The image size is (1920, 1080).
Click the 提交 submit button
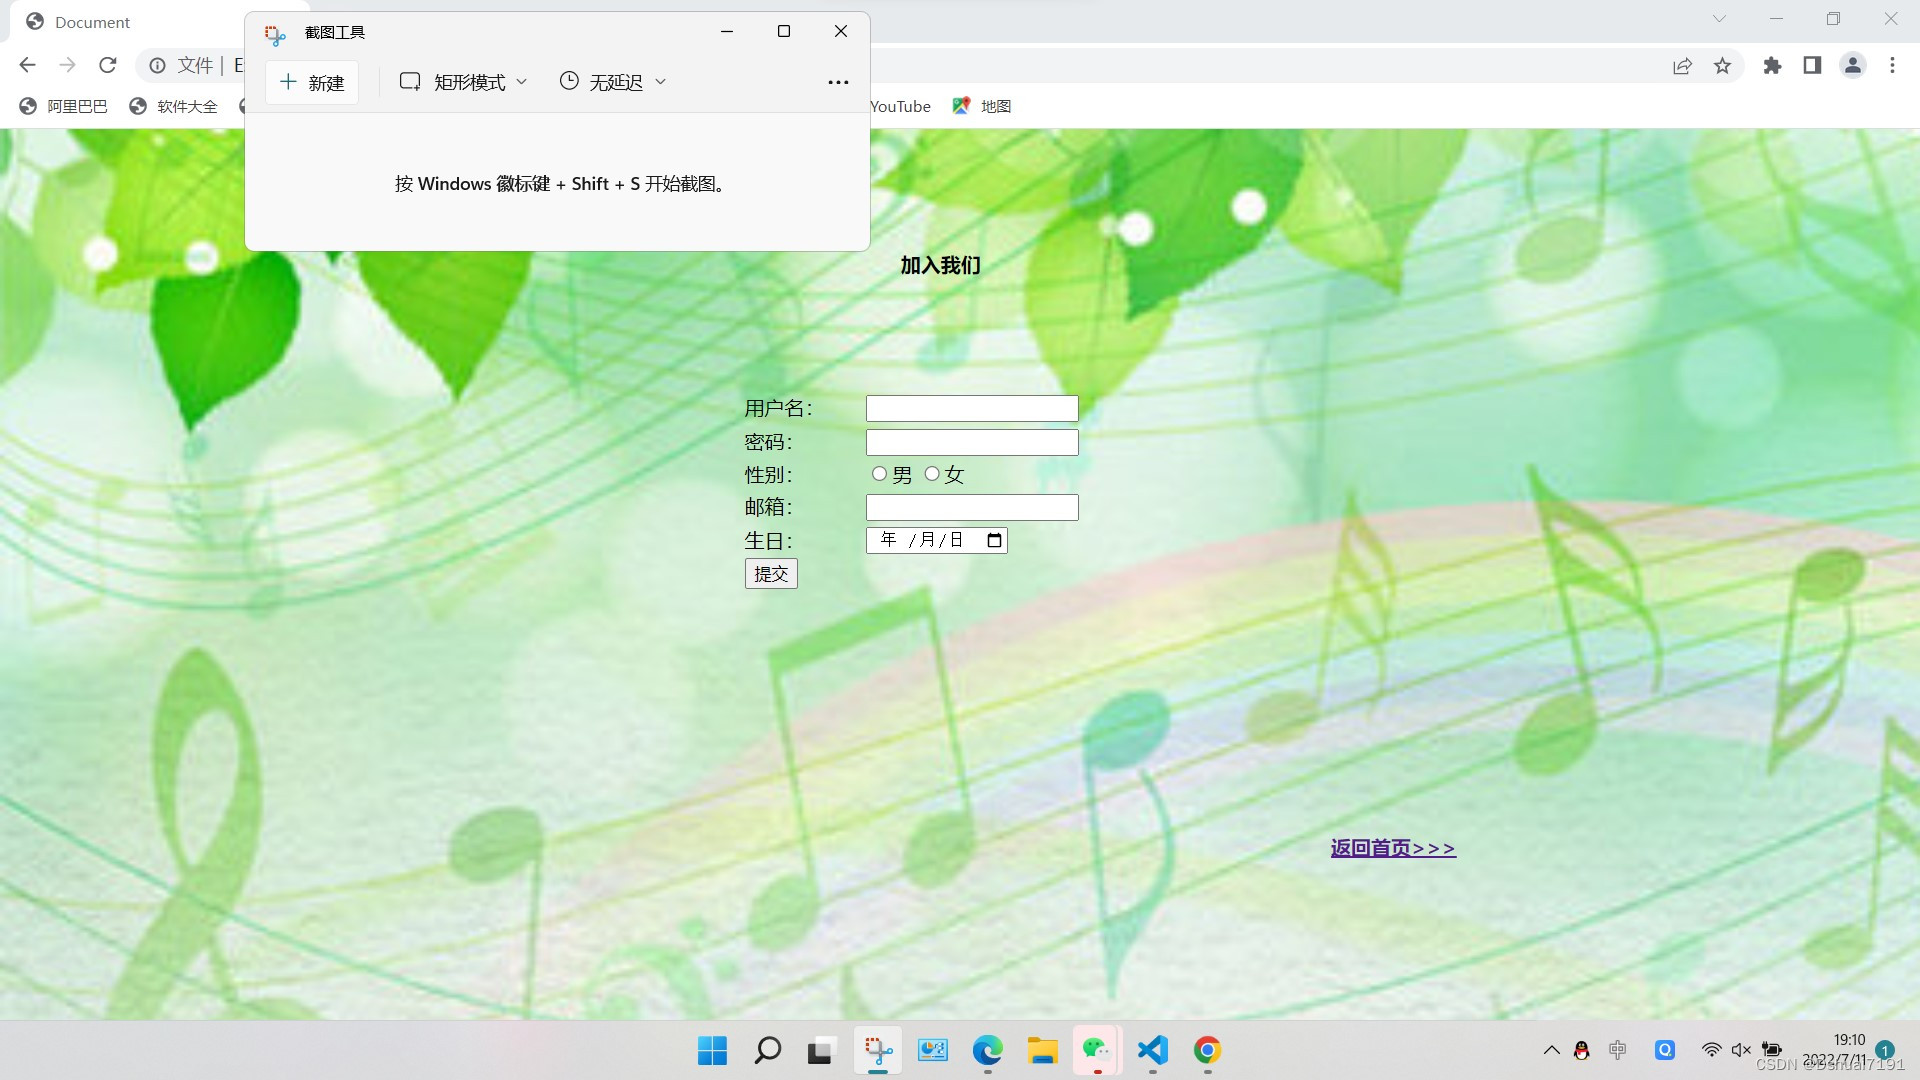771,574
